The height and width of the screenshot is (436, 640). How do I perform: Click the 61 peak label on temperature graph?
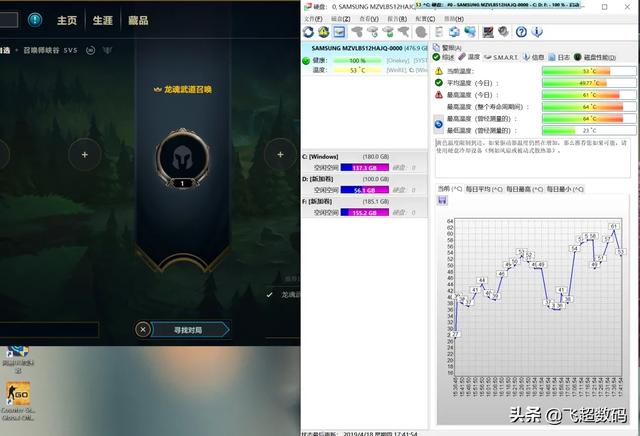pyautogui.click(x=613, y=226)
